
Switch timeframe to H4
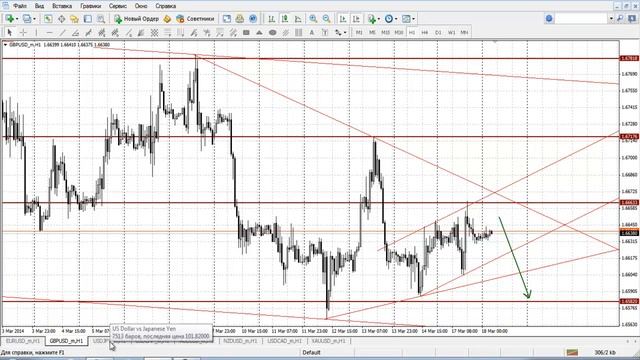425,32
